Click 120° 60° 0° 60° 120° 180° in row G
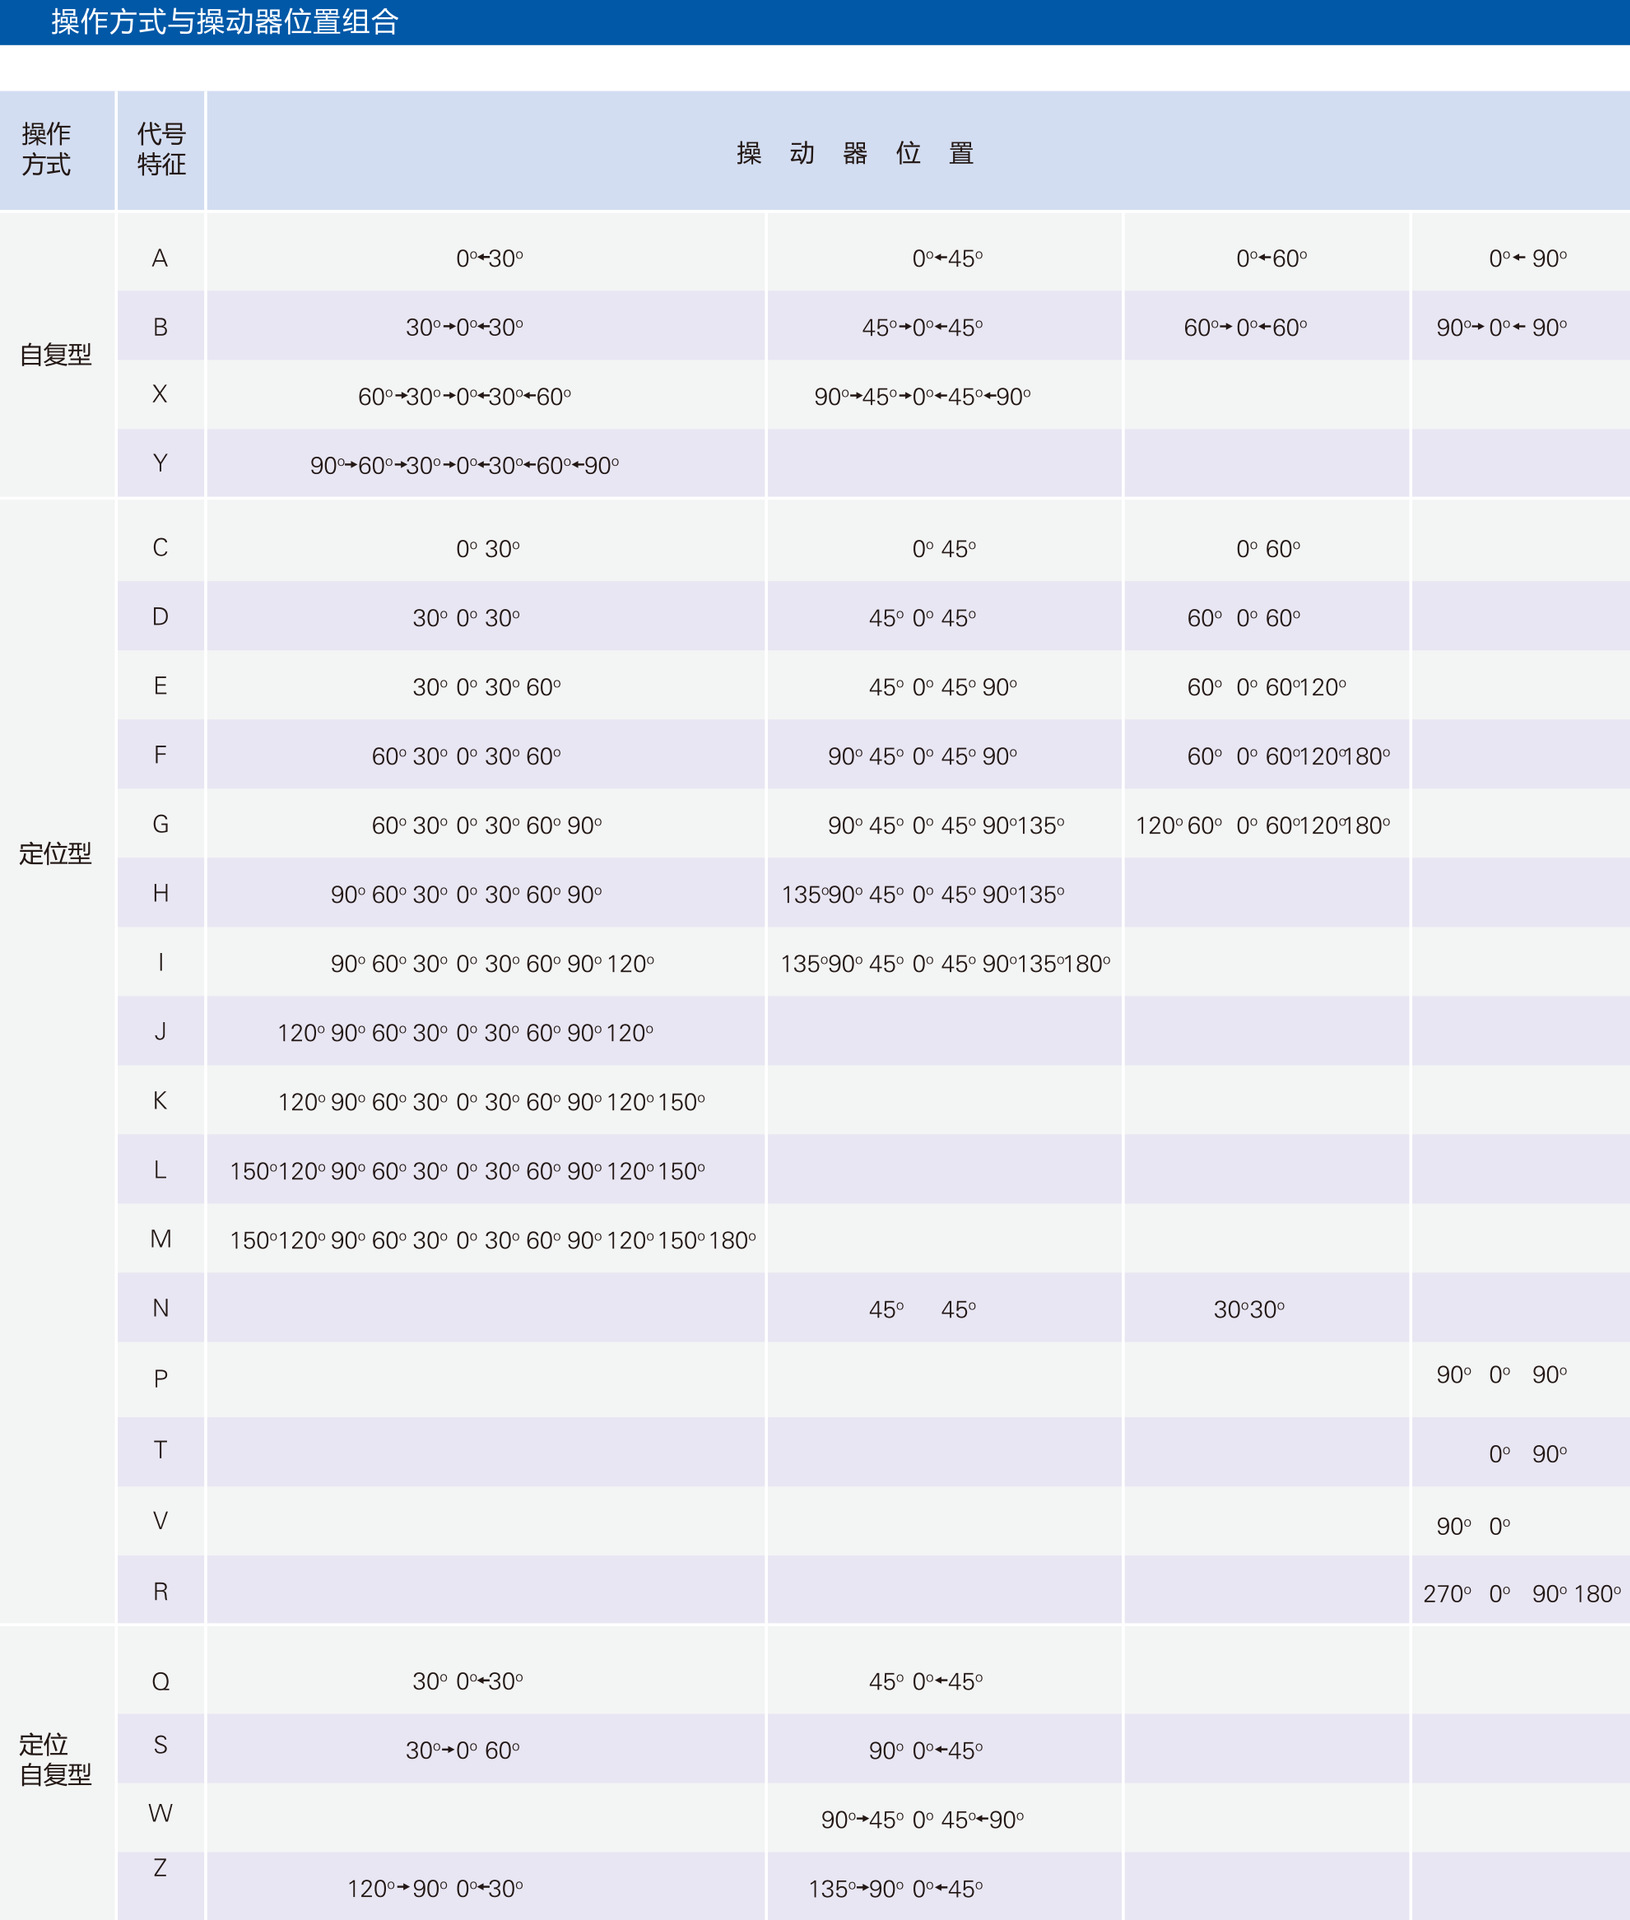1630x1920 pixels. pos(1263,825)
